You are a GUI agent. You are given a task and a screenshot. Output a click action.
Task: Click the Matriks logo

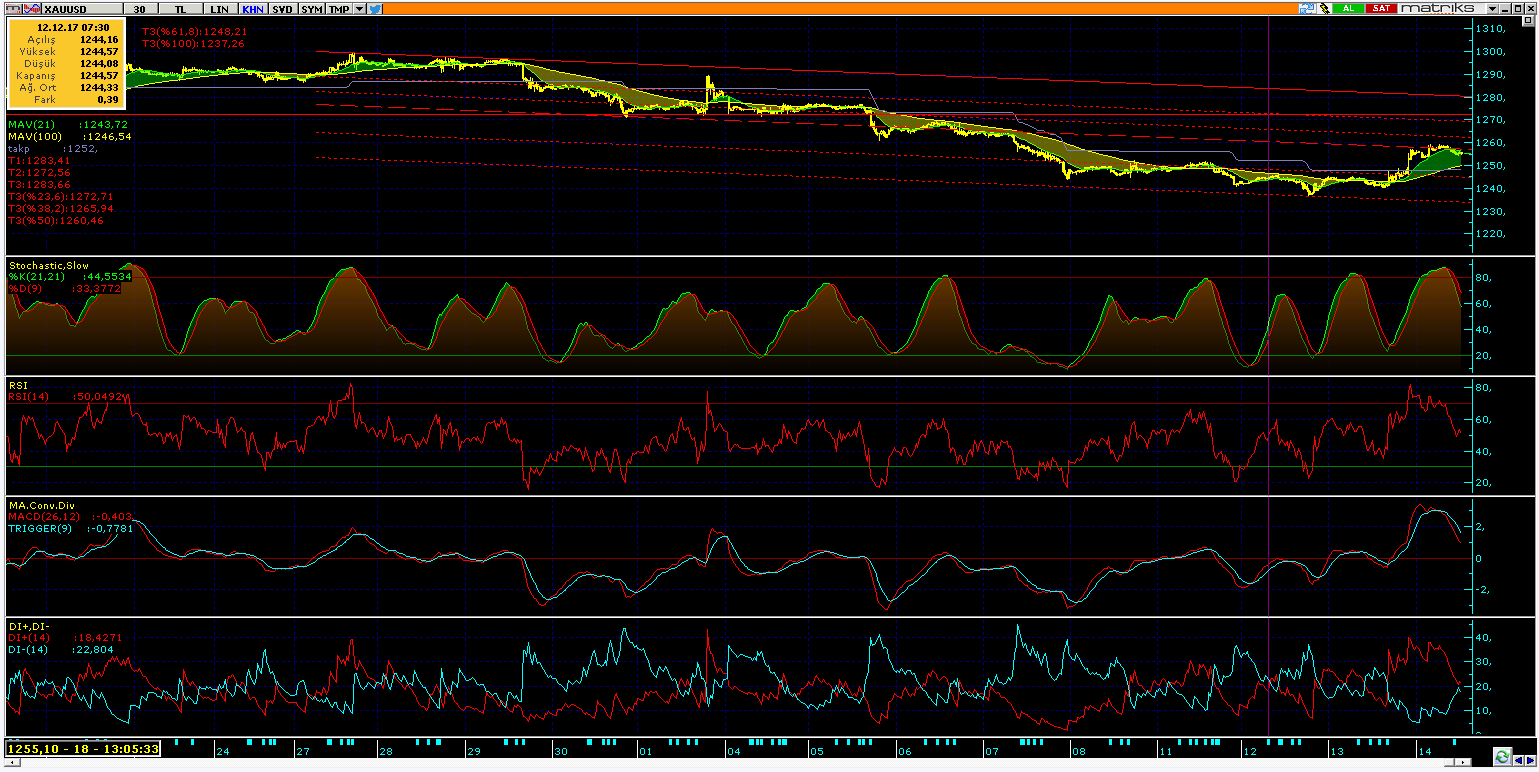(x=1438, y=7)
